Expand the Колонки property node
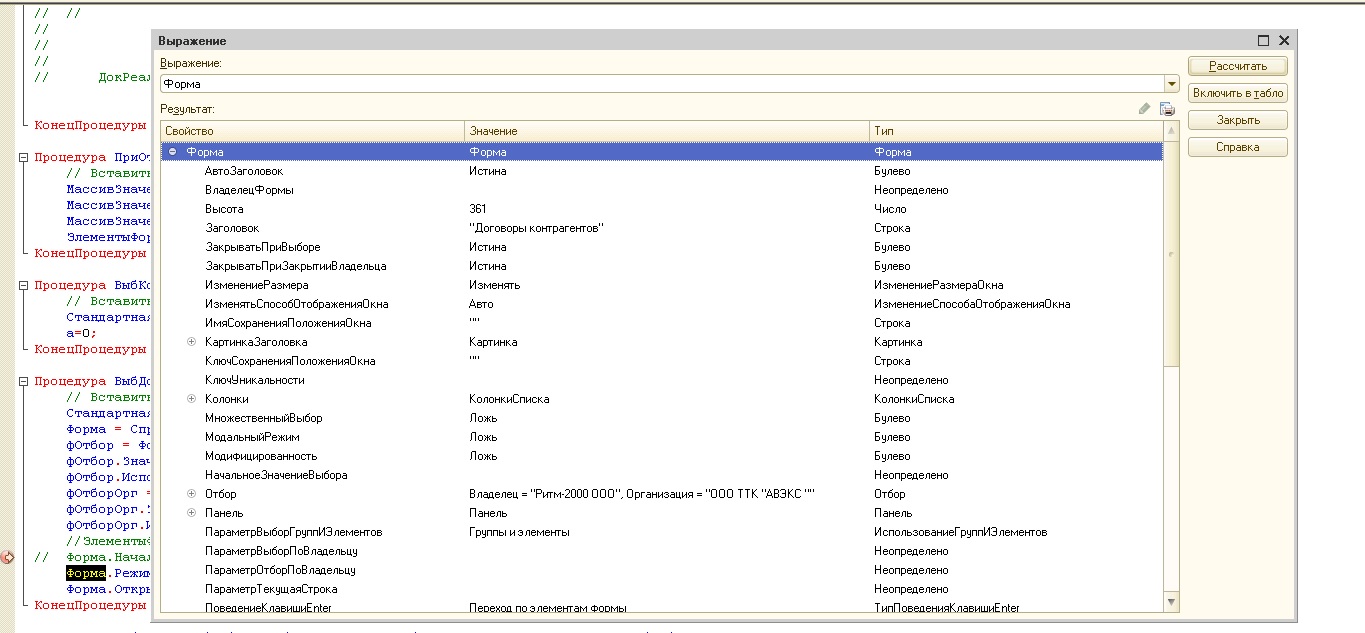1365x633 pixels. 191,399
